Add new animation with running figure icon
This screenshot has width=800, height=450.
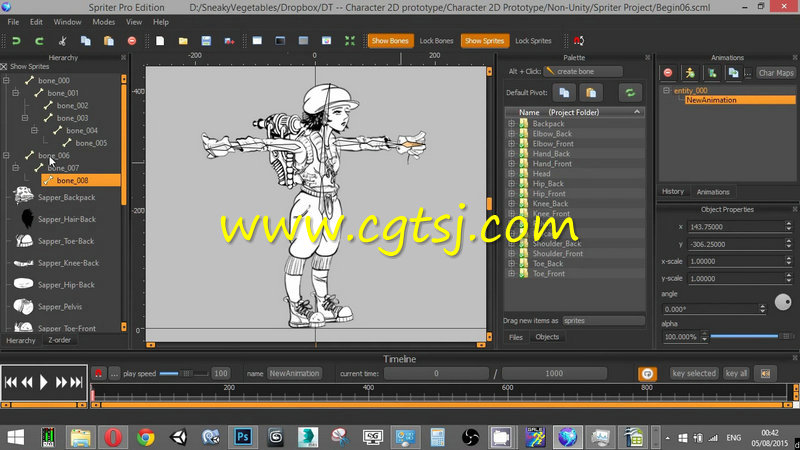[690, 73]
